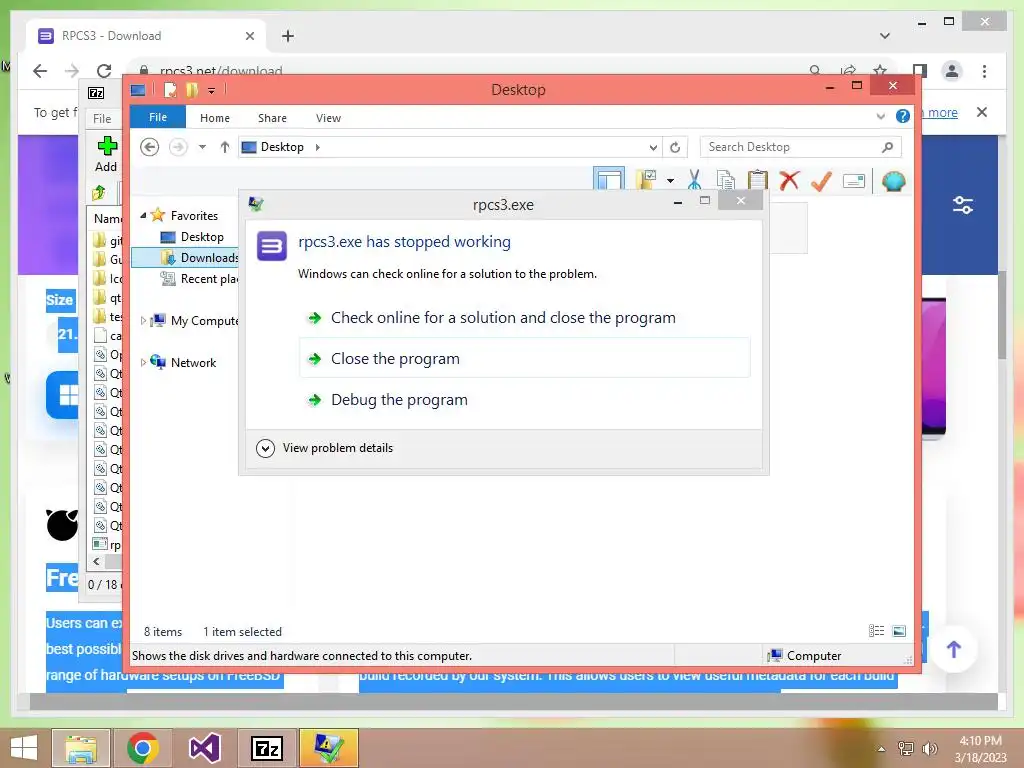This screenshot has height=768, width=1024.
Task: Open the Explorer File tab
Action: [x=157, y=117]
